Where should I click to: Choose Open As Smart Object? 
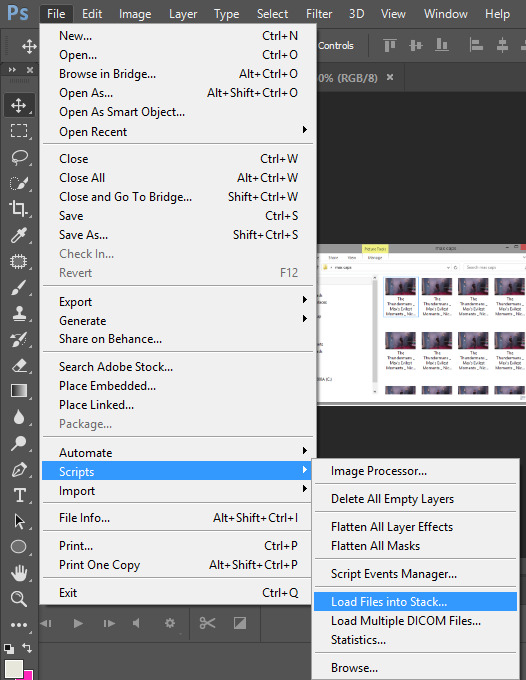[x=178, y=112]
